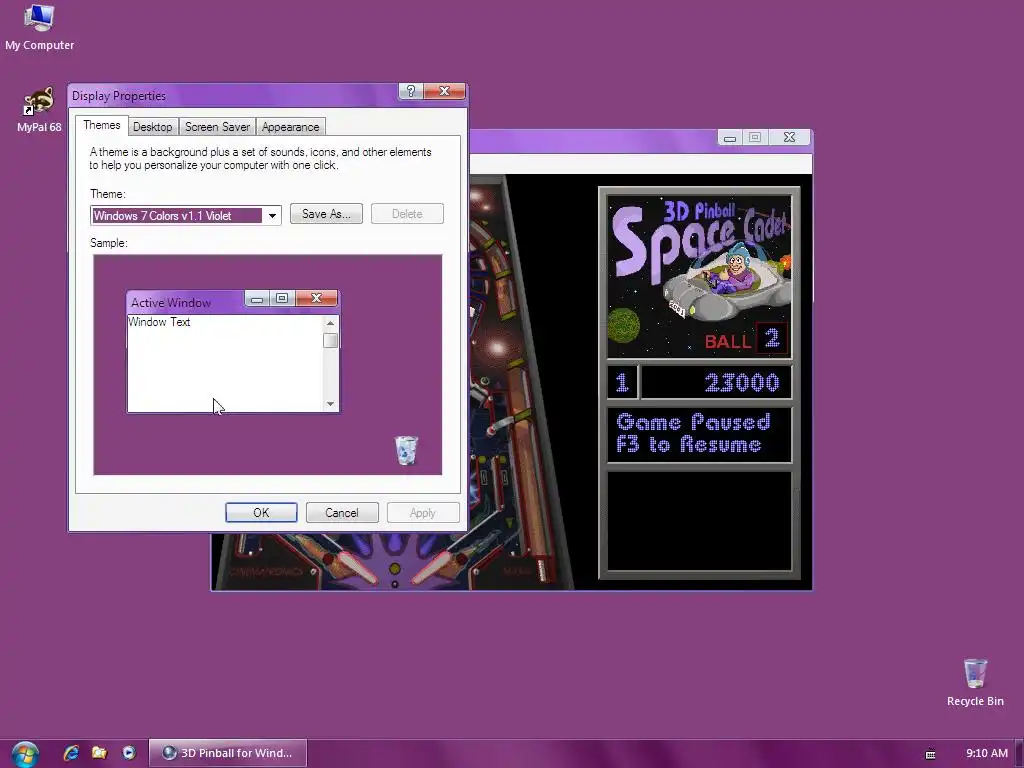This screenshot has height=768, width=1024.
Task: Open the Screen Saver tab
Action: pyautogui.click(x=217, y=127)
